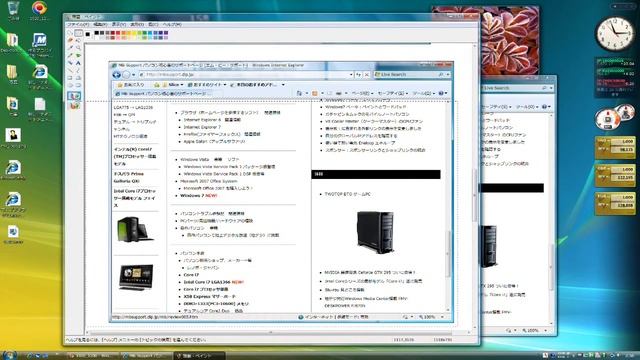Screen dimensions: 640x360
Task: Click the currency gadget showing 98.115
Action: pyautogui.click(x=615, y=147)
